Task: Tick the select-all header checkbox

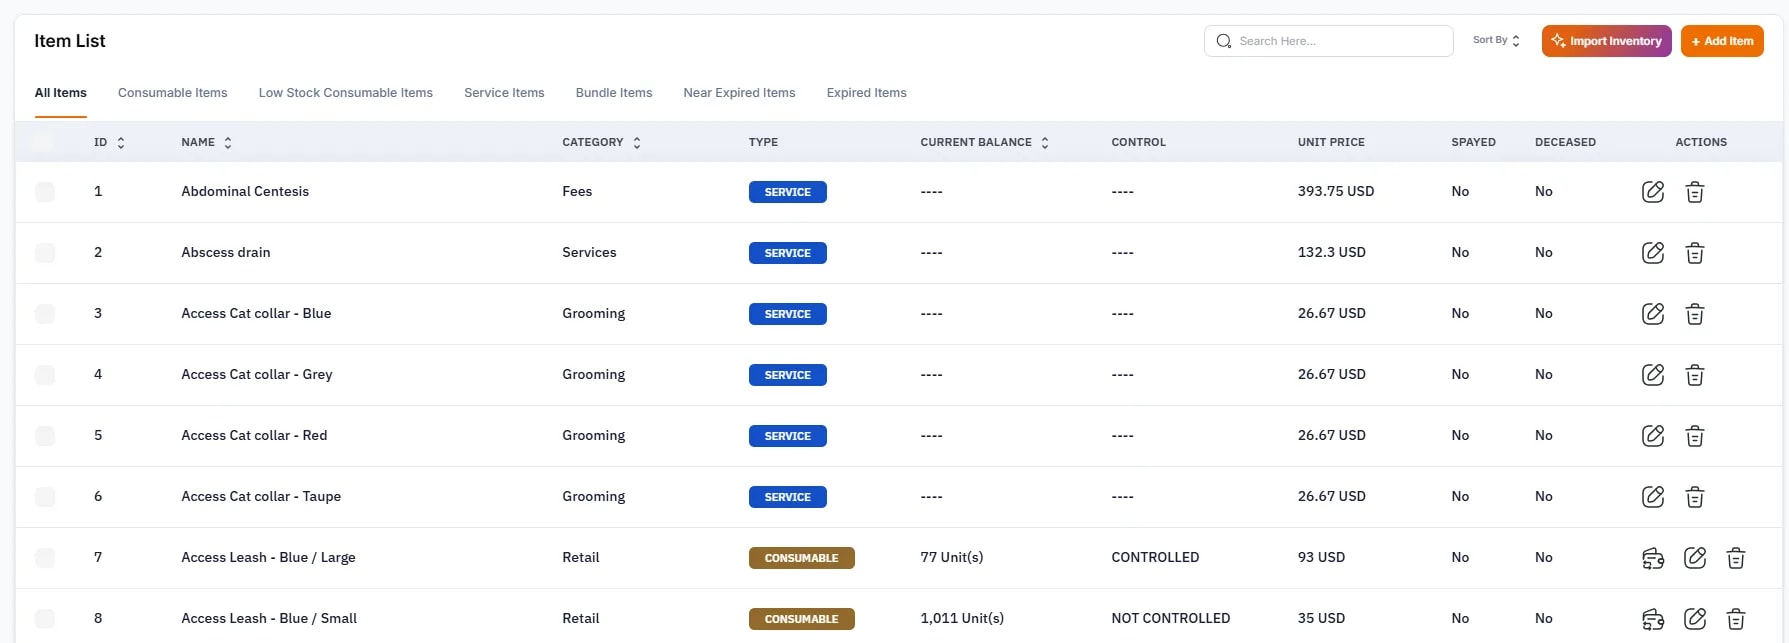Action: coord(42,142)
